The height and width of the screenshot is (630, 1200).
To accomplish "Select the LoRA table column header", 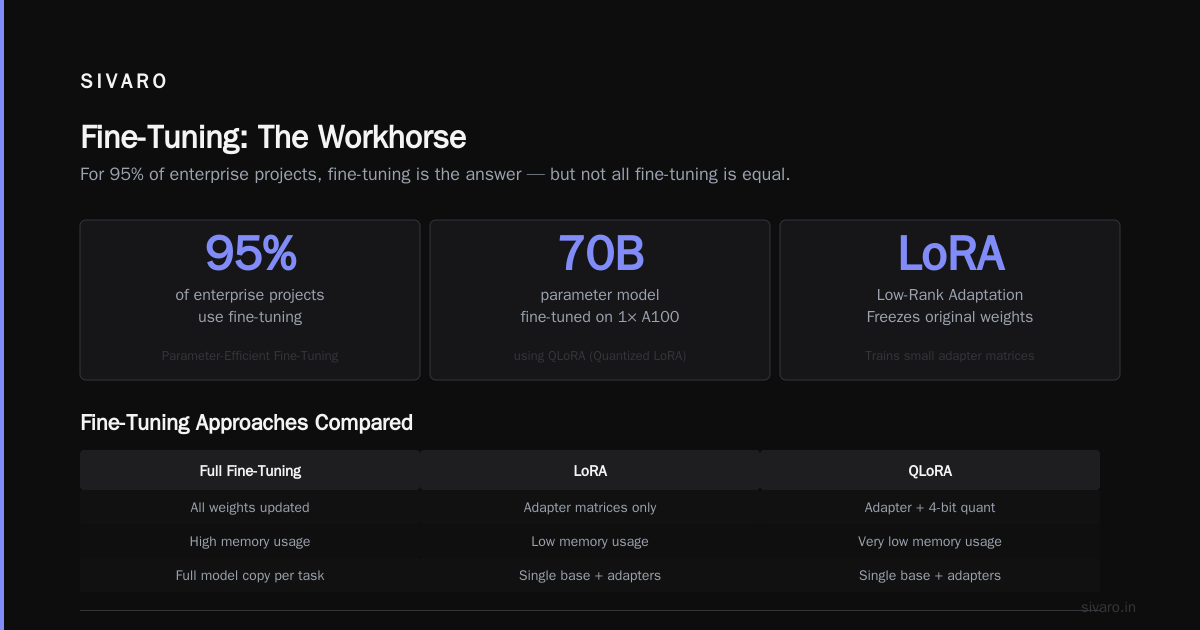I will 590,470.
